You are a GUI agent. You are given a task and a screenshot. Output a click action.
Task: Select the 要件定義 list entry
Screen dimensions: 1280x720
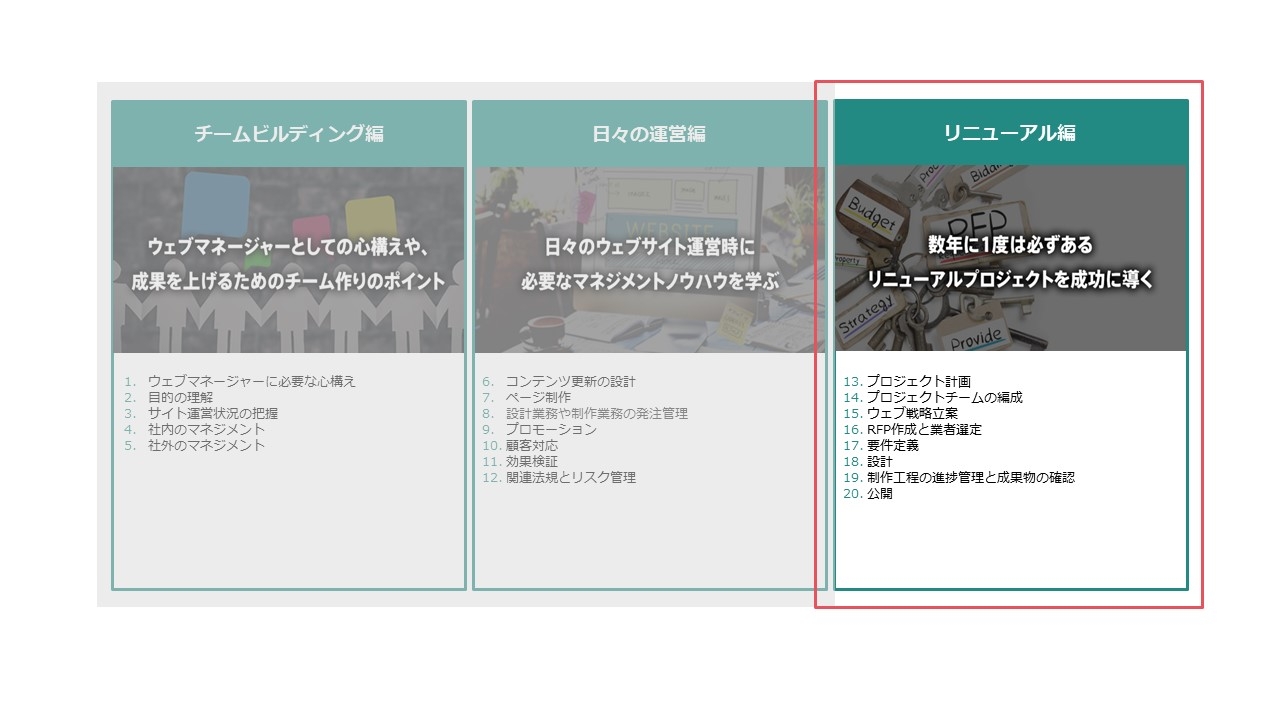point(892,445)
